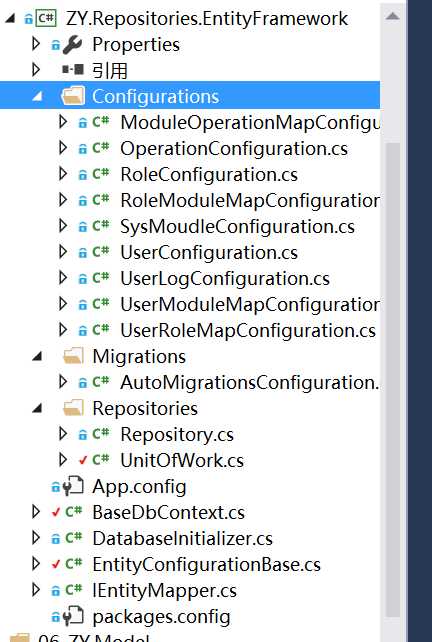Click the config file icon of packages.config
Viewport: 432px width, 642px height.
[x=73, y=616]
